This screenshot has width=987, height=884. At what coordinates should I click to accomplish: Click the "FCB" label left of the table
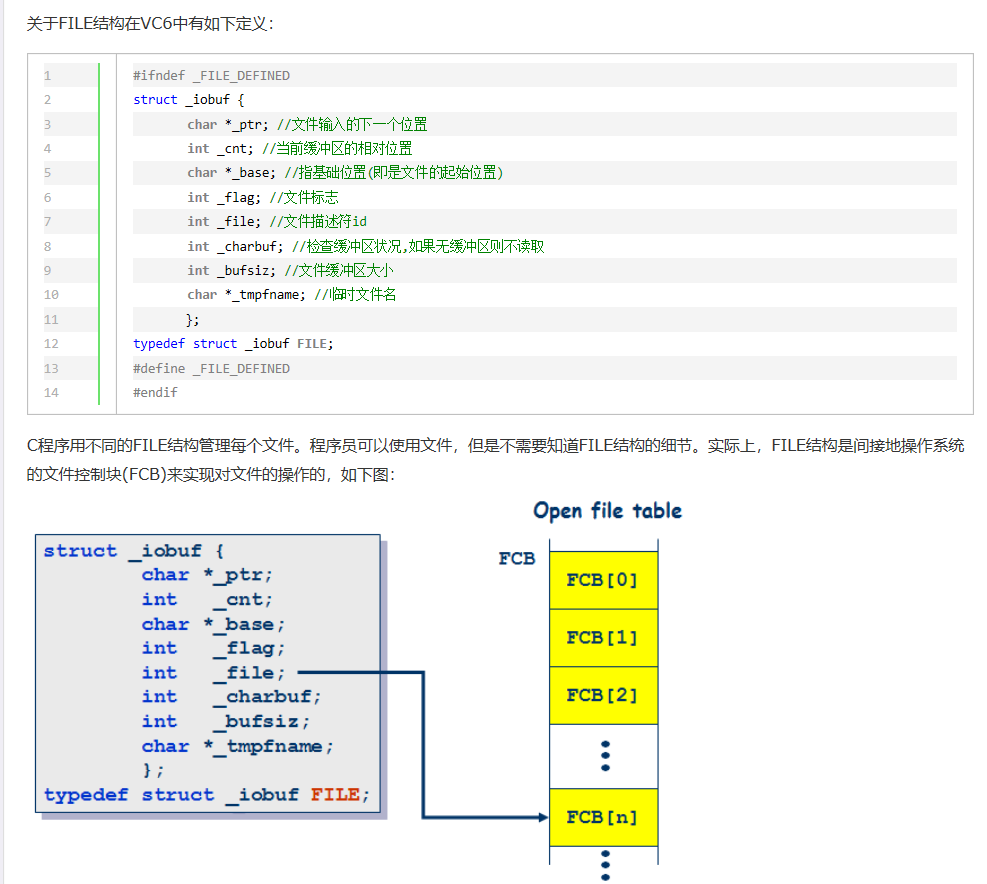click(x=517, y=559)
